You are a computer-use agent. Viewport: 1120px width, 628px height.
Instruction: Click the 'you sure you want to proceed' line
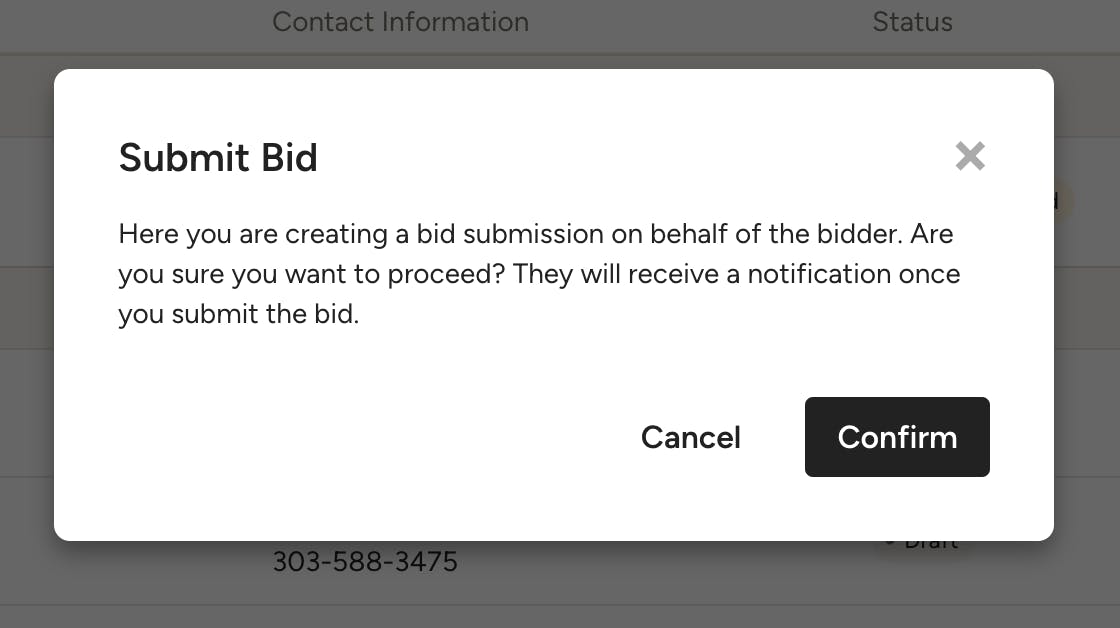[x=539, y=274]
